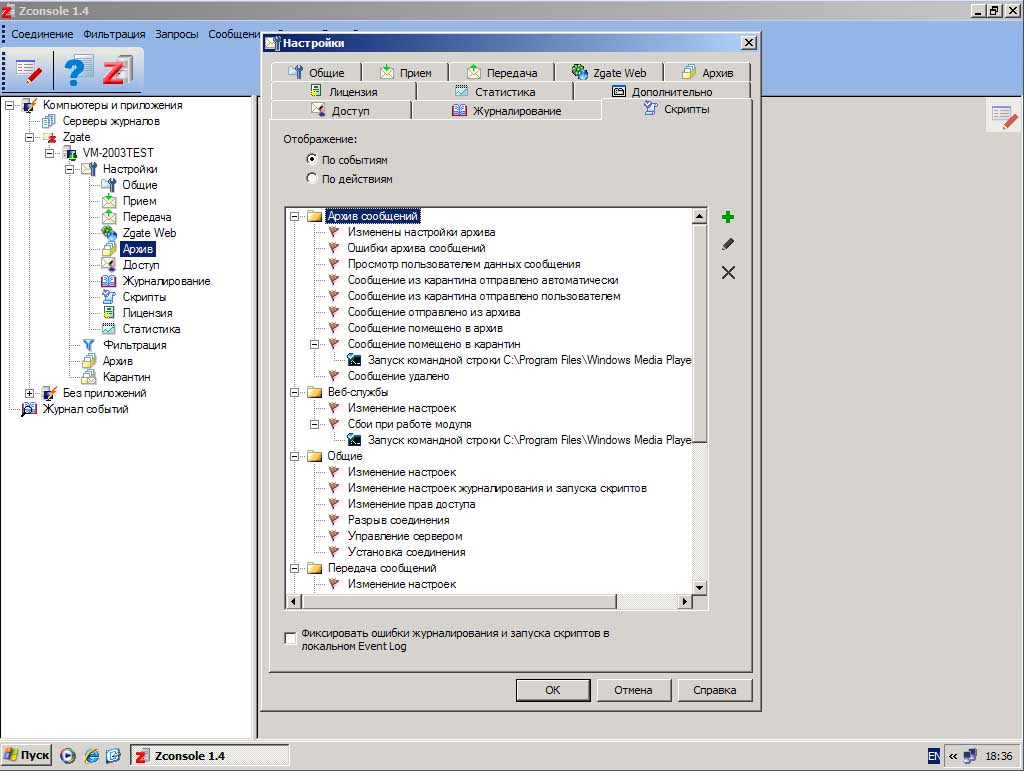Select Журналирование in the left tree
The image size is (1024, 771).
pos(167,281)
